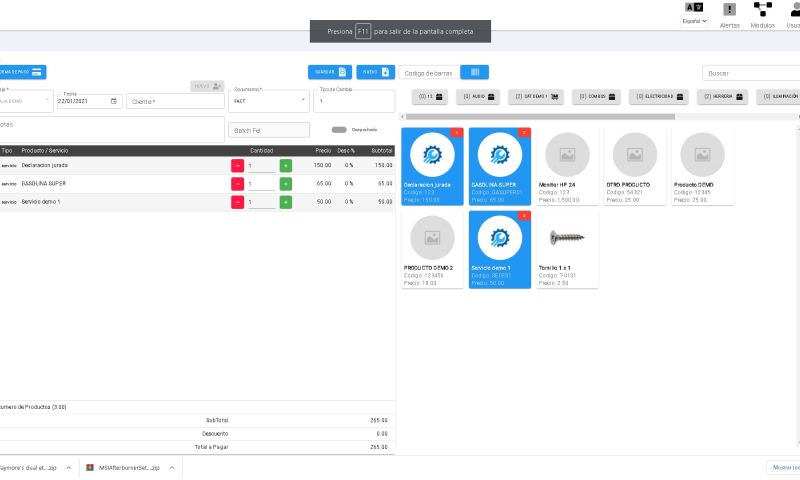Click the Buscar search field
The image size is (800, 480).
point(750,73)
